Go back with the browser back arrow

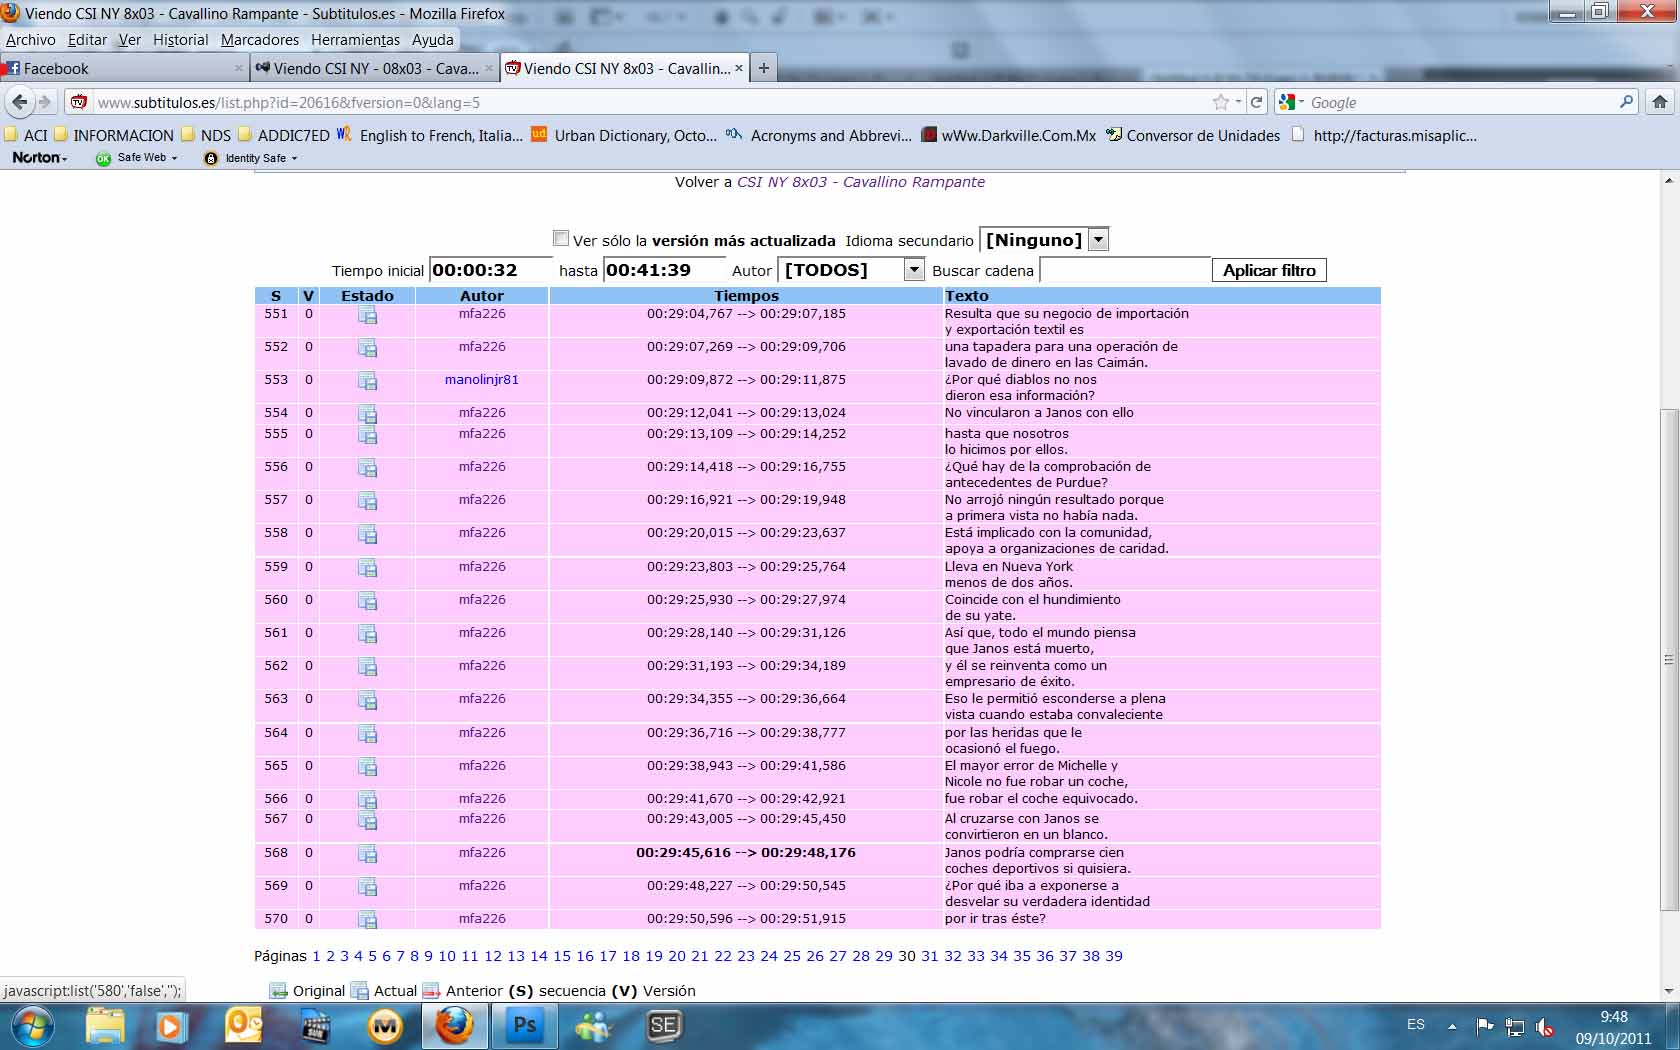[x=20, y=102]
